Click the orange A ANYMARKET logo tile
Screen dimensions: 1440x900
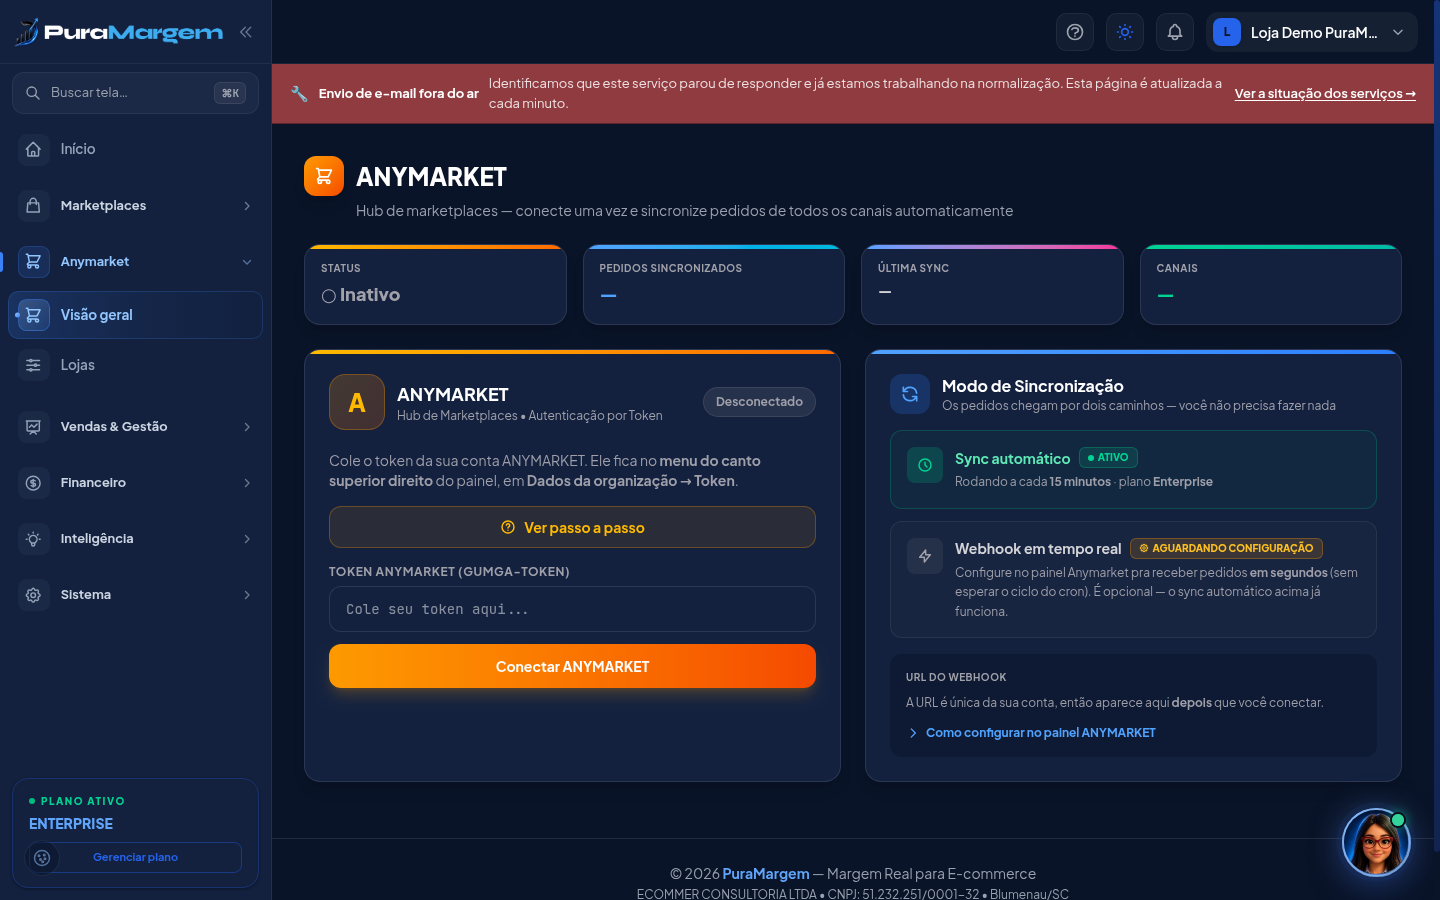coord(357,402)
